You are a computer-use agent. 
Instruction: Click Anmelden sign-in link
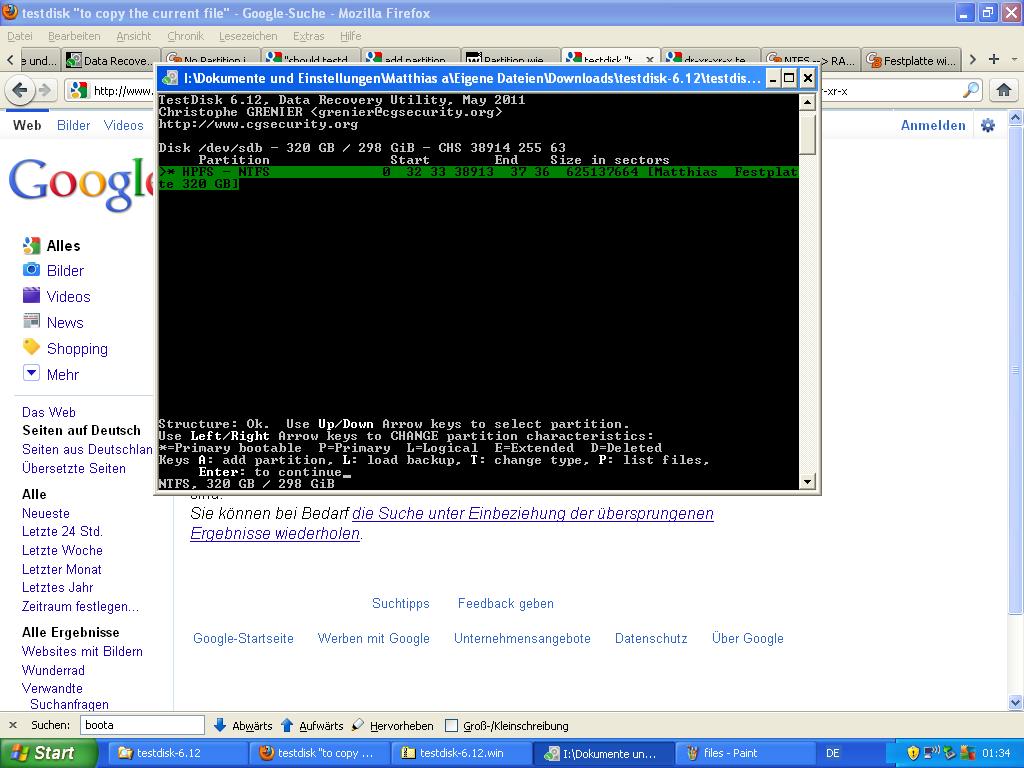coord(933,125)
